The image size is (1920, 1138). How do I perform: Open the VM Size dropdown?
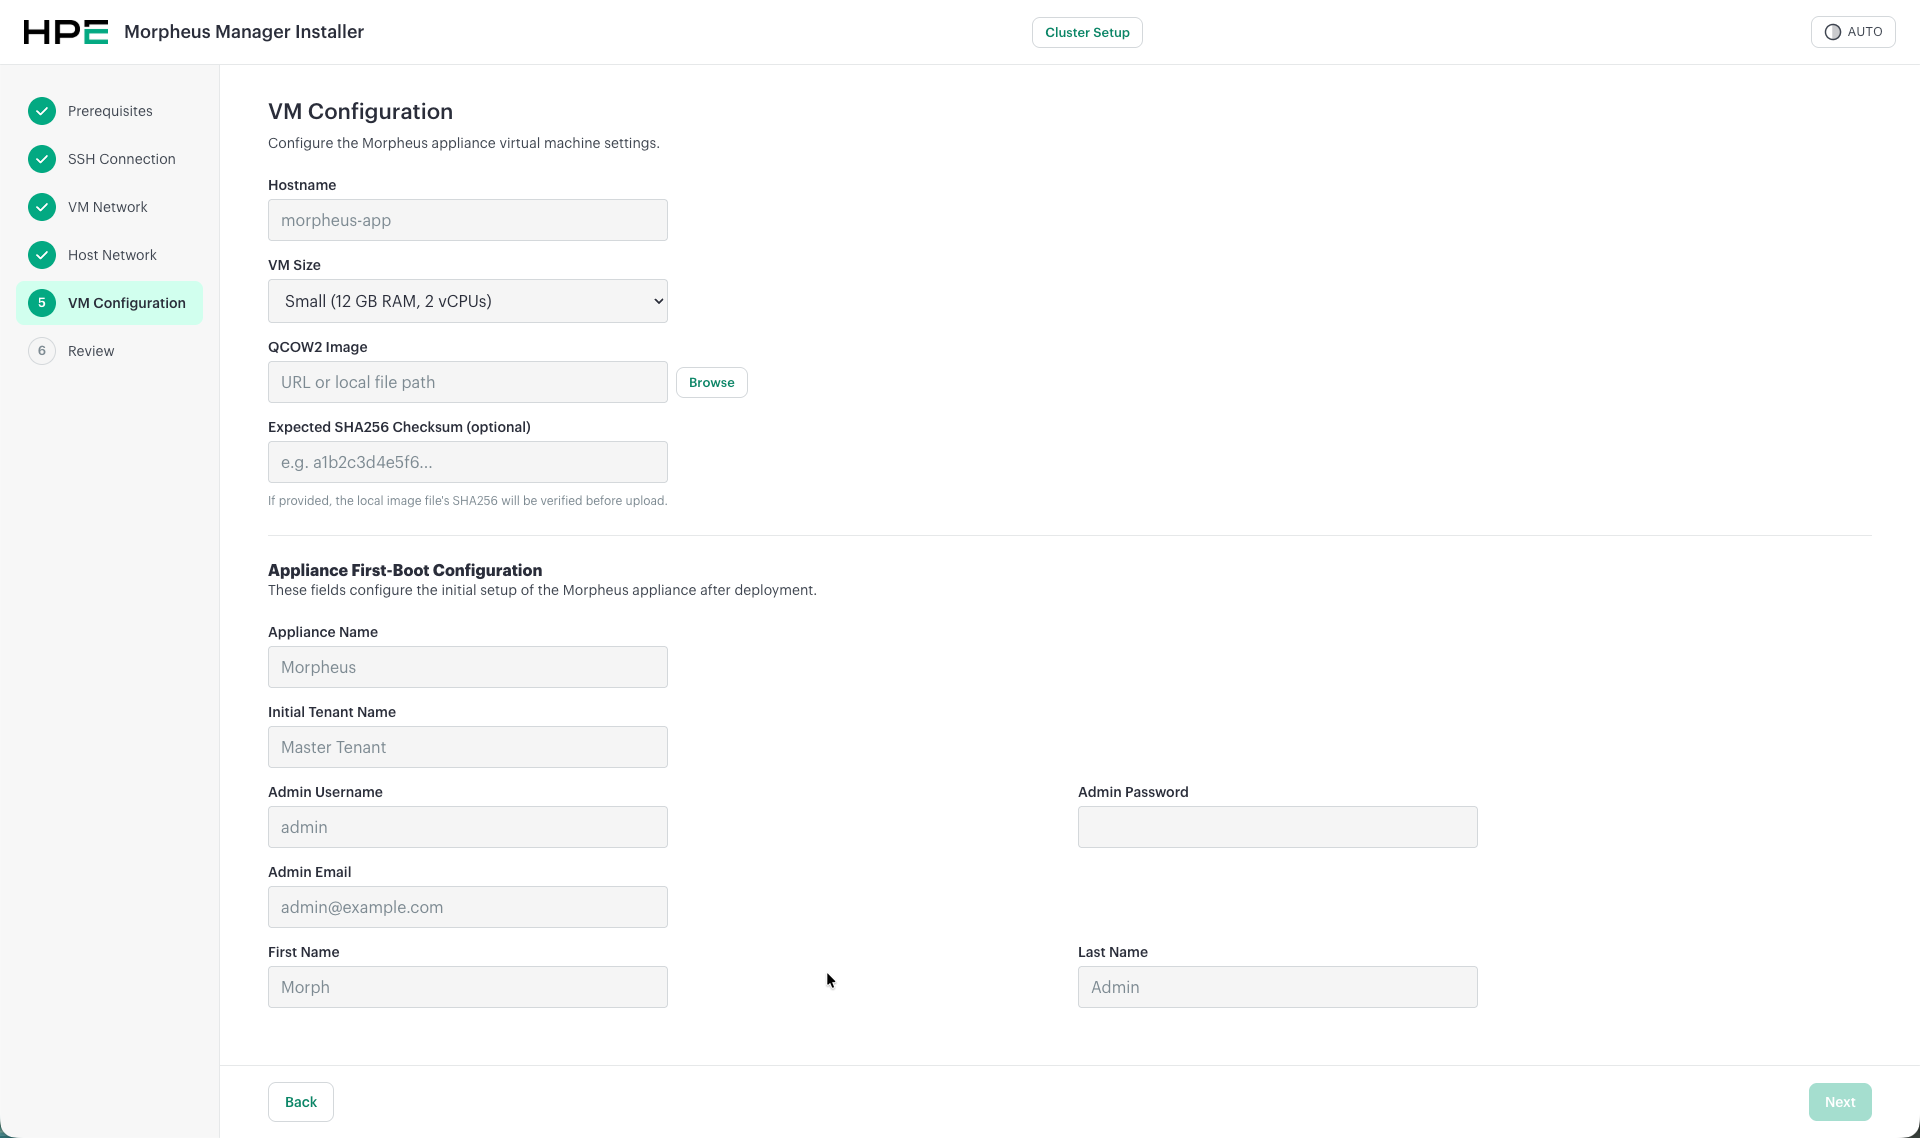click(x=468, y=301)
